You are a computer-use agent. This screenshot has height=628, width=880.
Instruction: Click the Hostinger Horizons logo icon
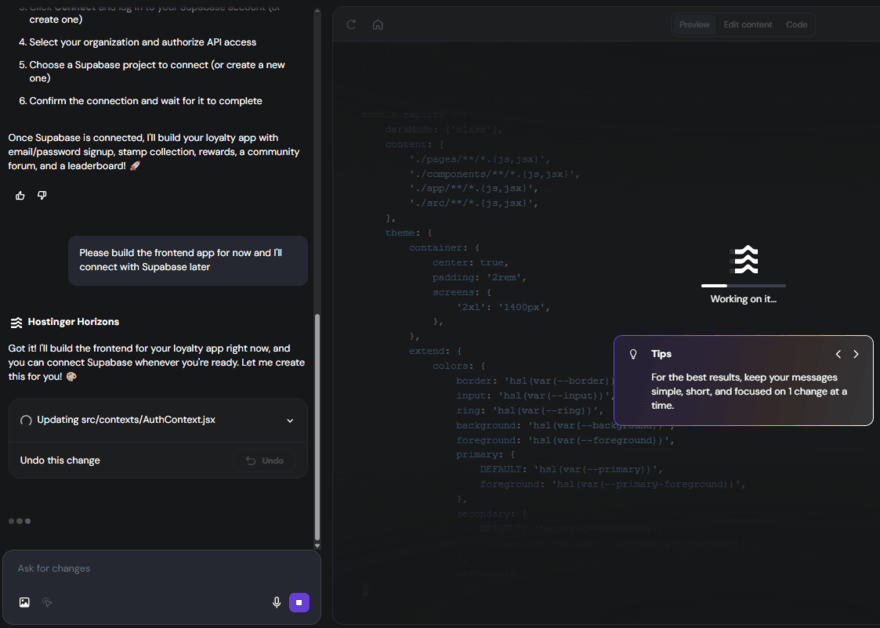point(17,321)
